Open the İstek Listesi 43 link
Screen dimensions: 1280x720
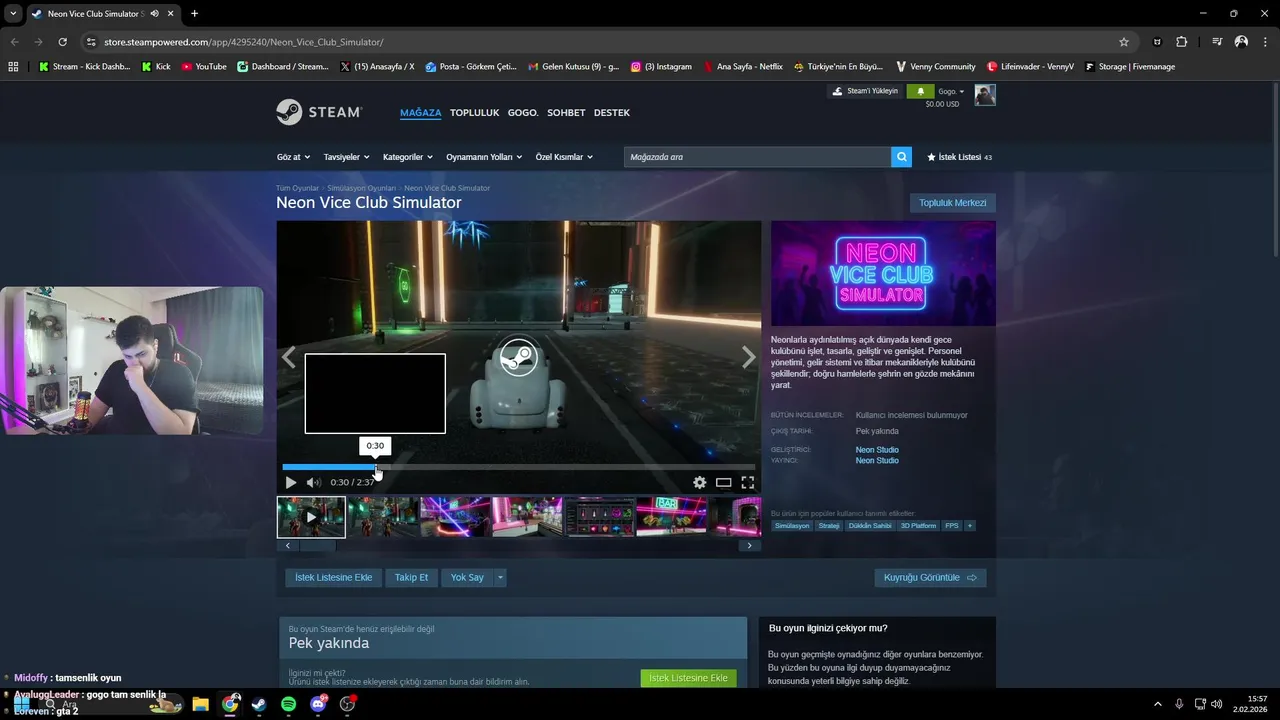pos(959,157)
